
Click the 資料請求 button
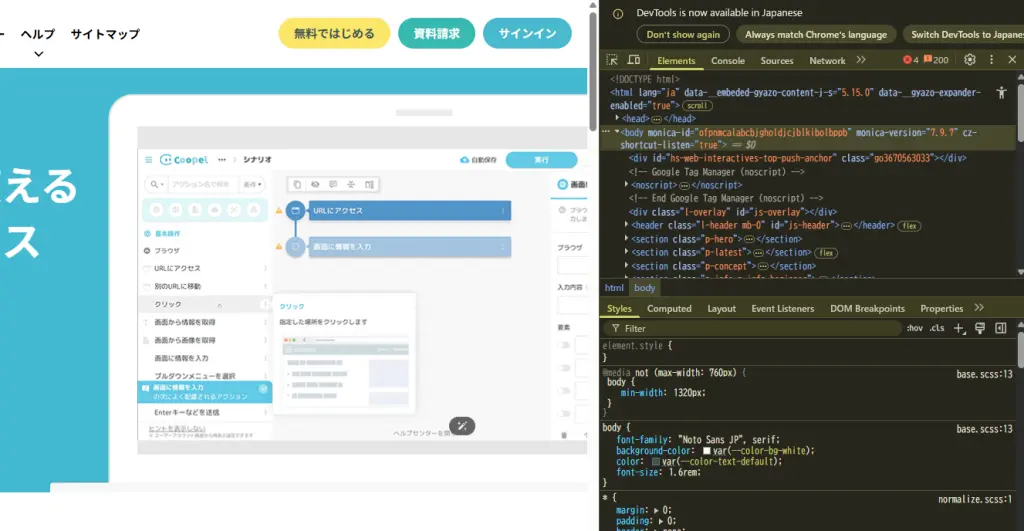point(436,33)
